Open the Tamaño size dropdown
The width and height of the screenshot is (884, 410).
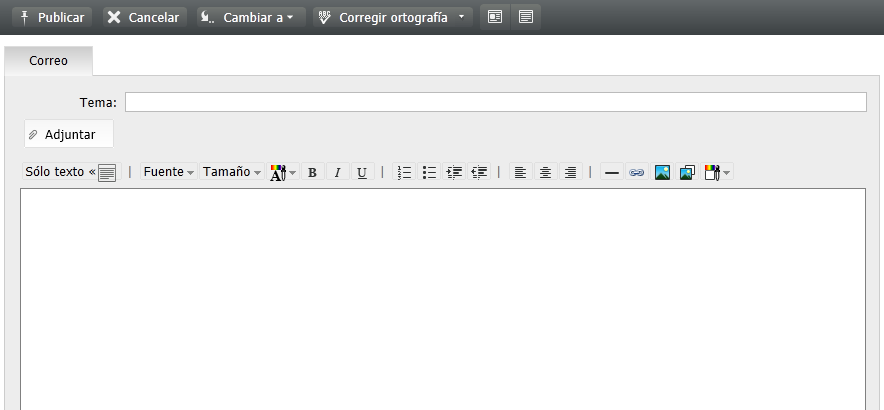point(231,172)
